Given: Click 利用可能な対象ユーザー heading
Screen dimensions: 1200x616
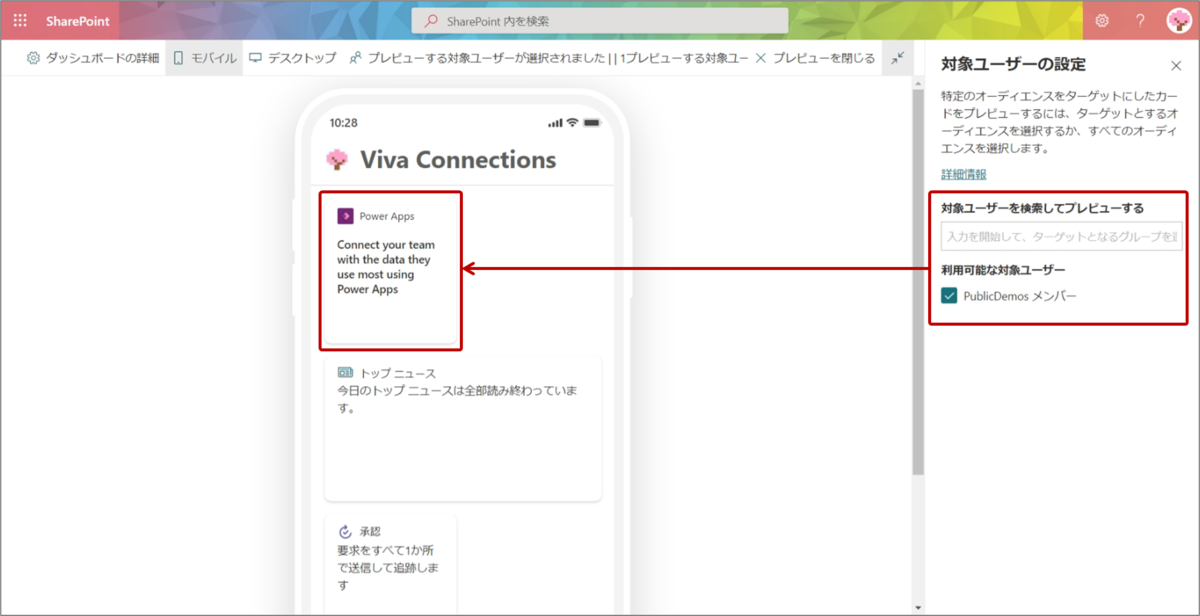Looking at the screenshot, I should [1003, 270].
